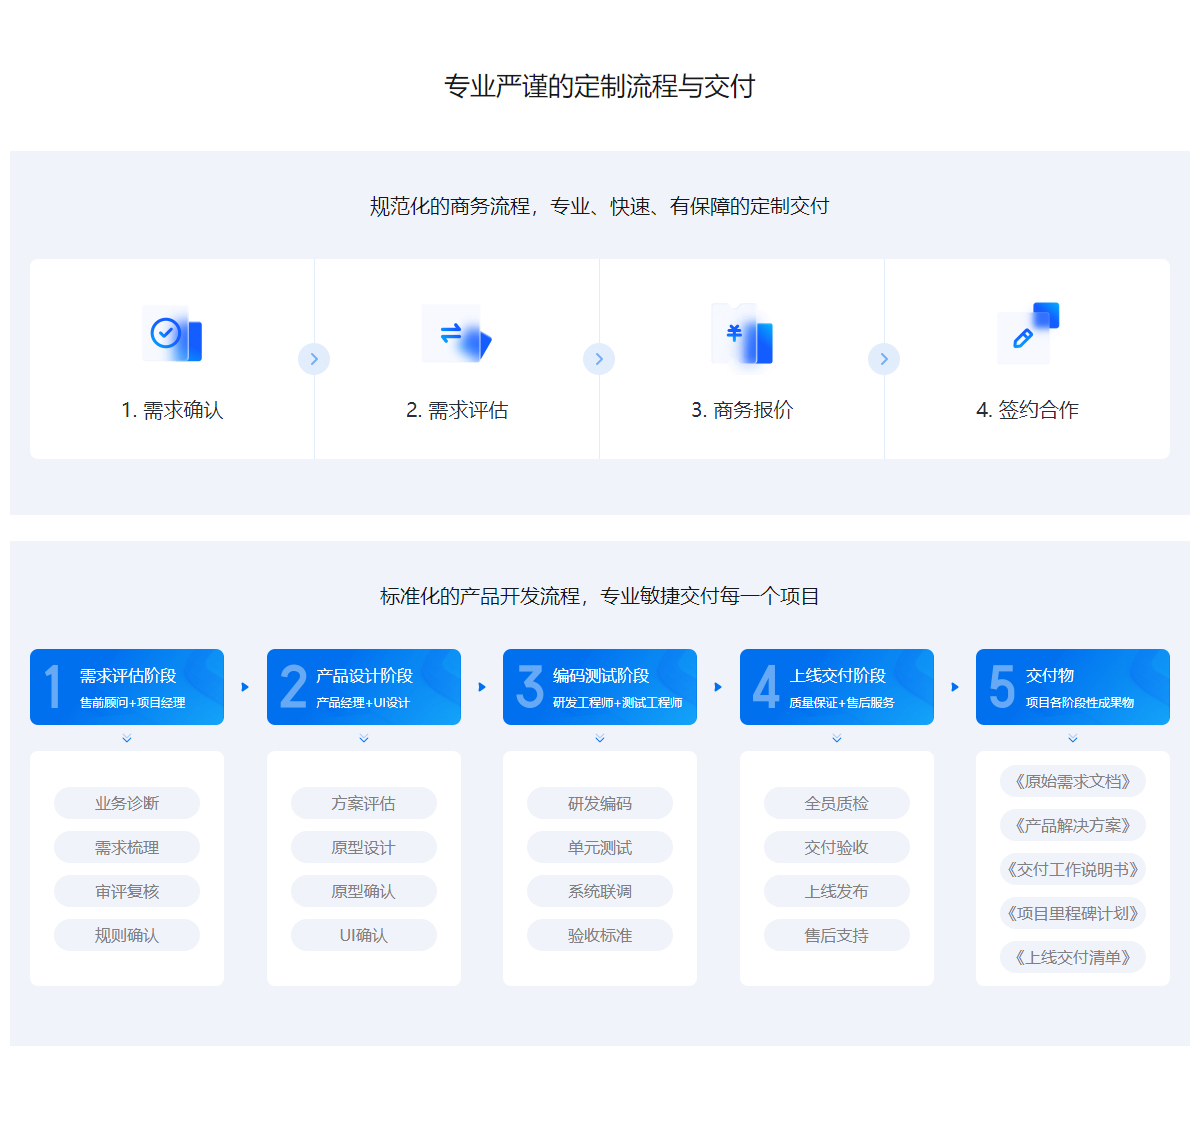Click the 上线发布 pill

[837, 891]
